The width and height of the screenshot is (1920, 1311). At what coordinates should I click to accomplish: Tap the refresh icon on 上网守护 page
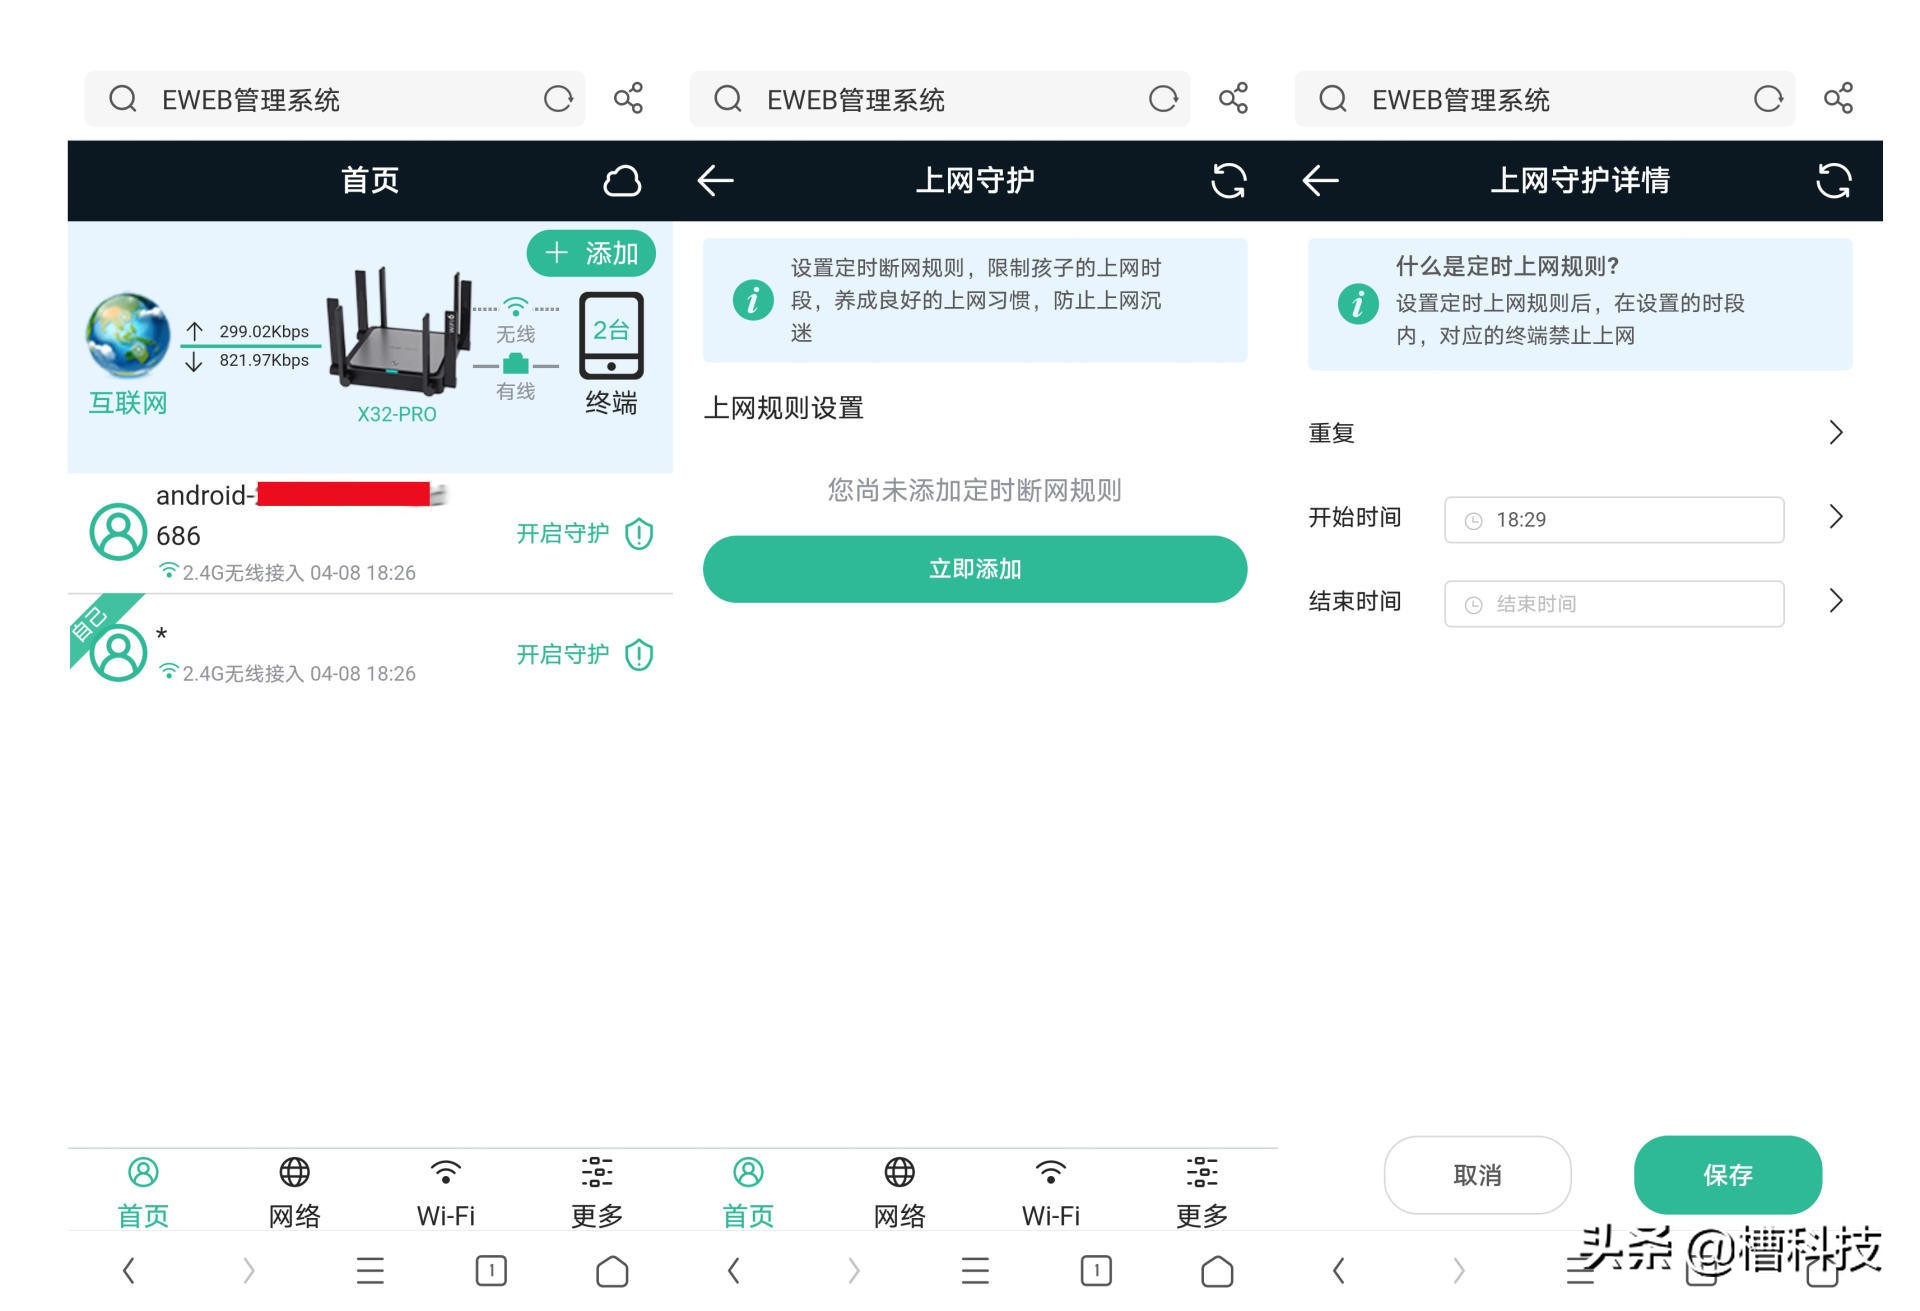(x=1230, y=180)
